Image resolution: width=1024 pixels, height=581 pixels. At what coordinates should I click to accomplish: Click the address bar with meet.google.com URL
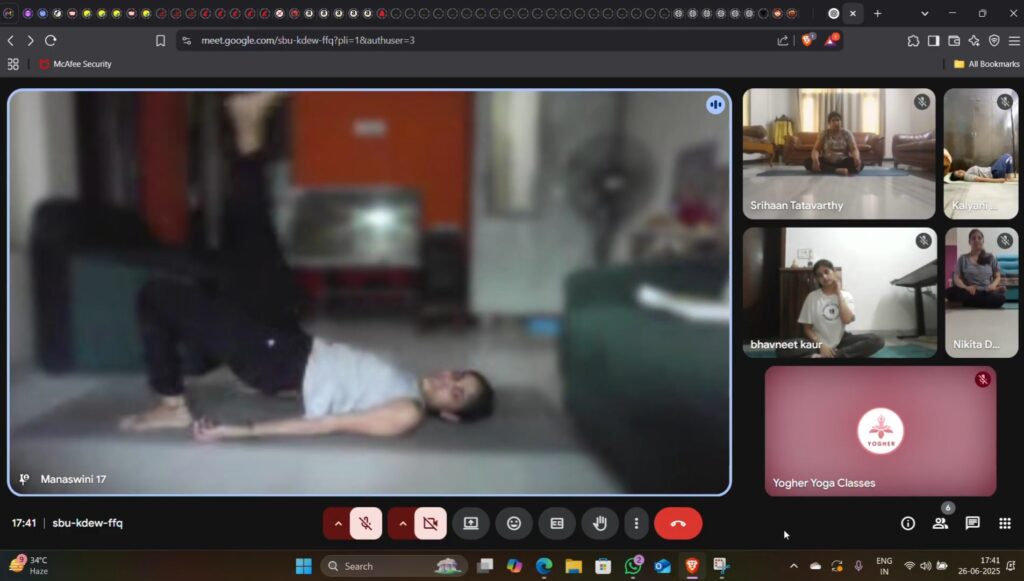pyautogui.click(x=470, y=40)
